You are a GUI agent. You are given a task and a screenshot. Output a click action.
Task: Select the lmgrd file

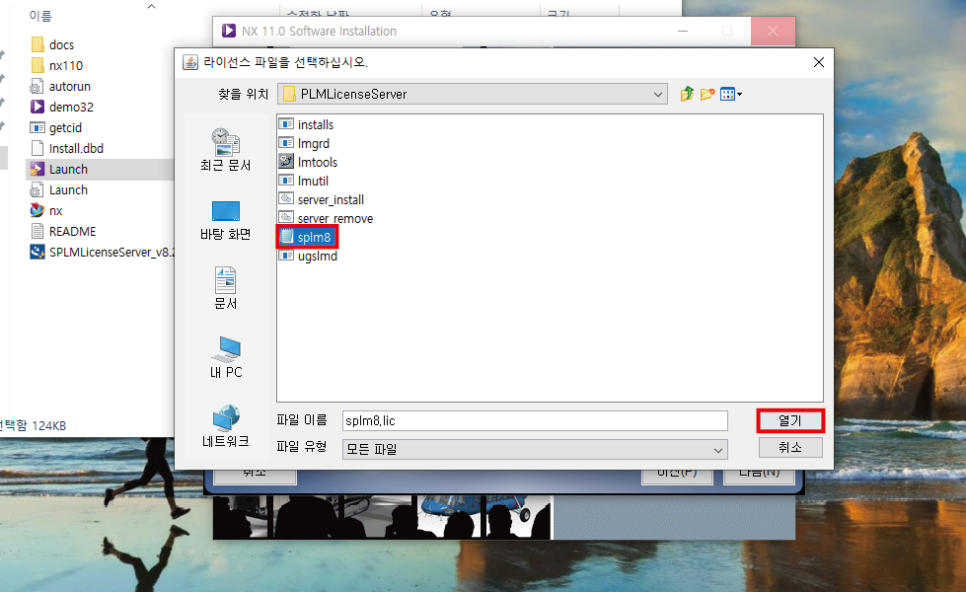(304, 144)
